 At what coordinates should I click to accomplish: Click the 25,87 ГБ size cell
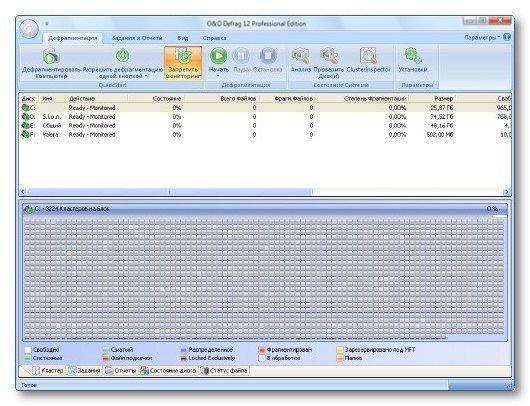tap(442, 108)
